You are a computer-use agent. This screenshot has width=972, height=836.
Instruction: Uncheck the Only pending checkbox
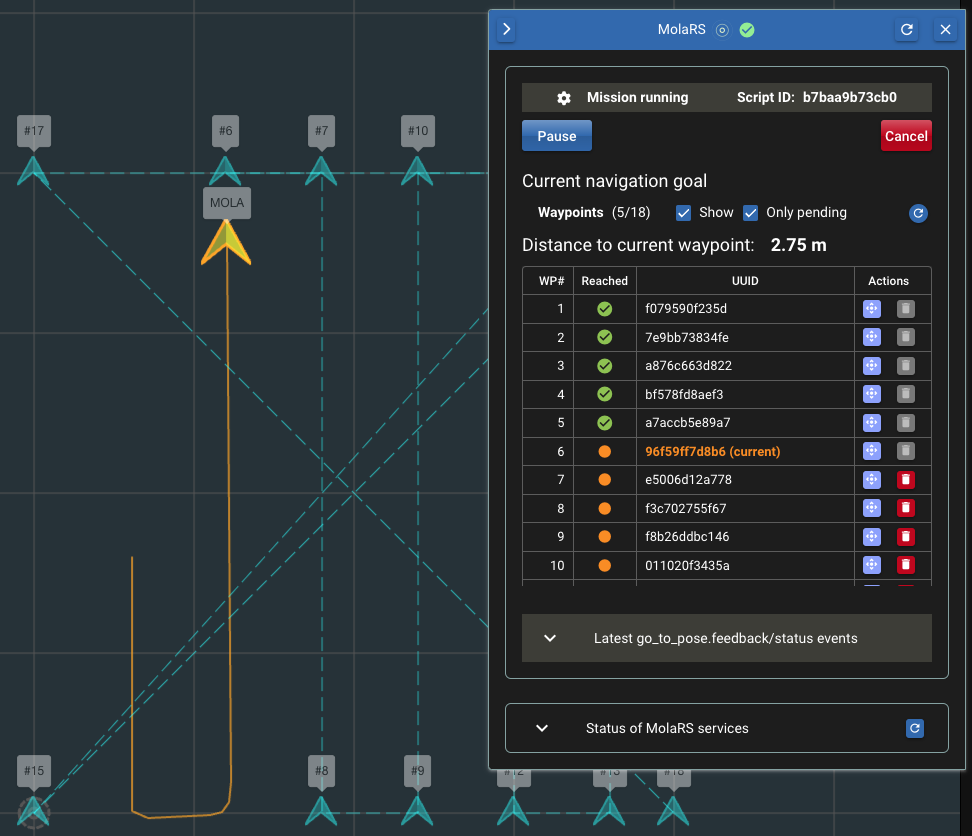pyautogui.click(x=751, y=213)
